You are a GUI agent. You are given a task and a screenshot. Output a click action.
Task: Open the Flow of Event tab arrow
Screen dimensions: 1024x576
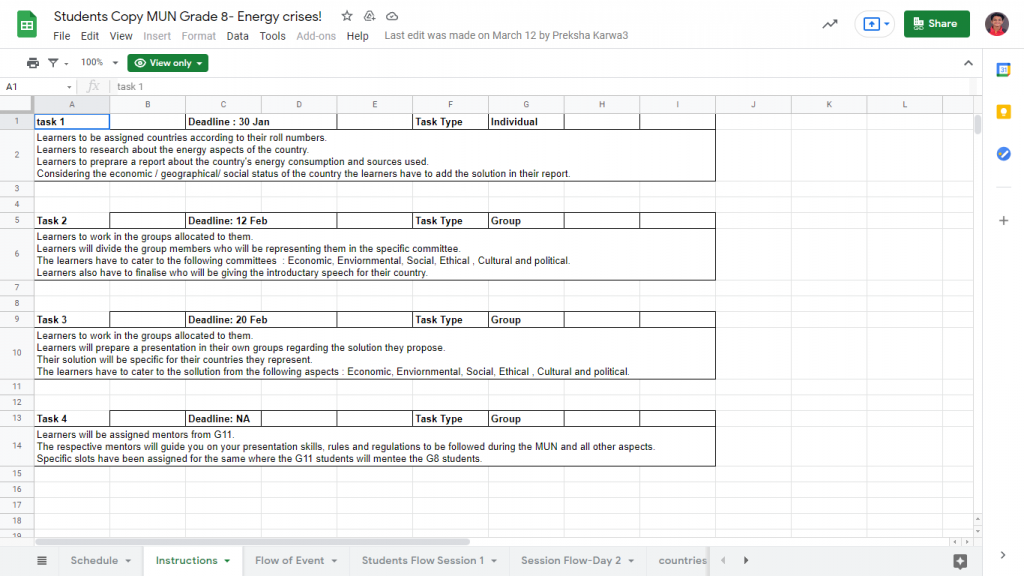tap(334, 561)
